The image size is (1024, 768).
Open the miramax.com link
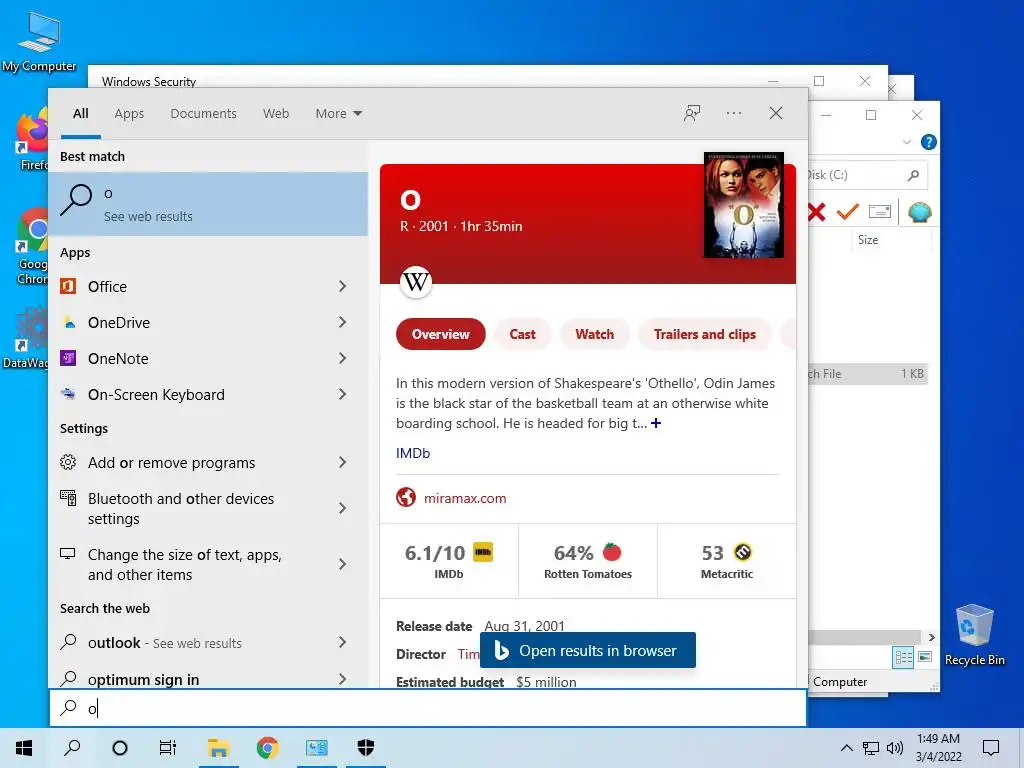coord(465,498)
